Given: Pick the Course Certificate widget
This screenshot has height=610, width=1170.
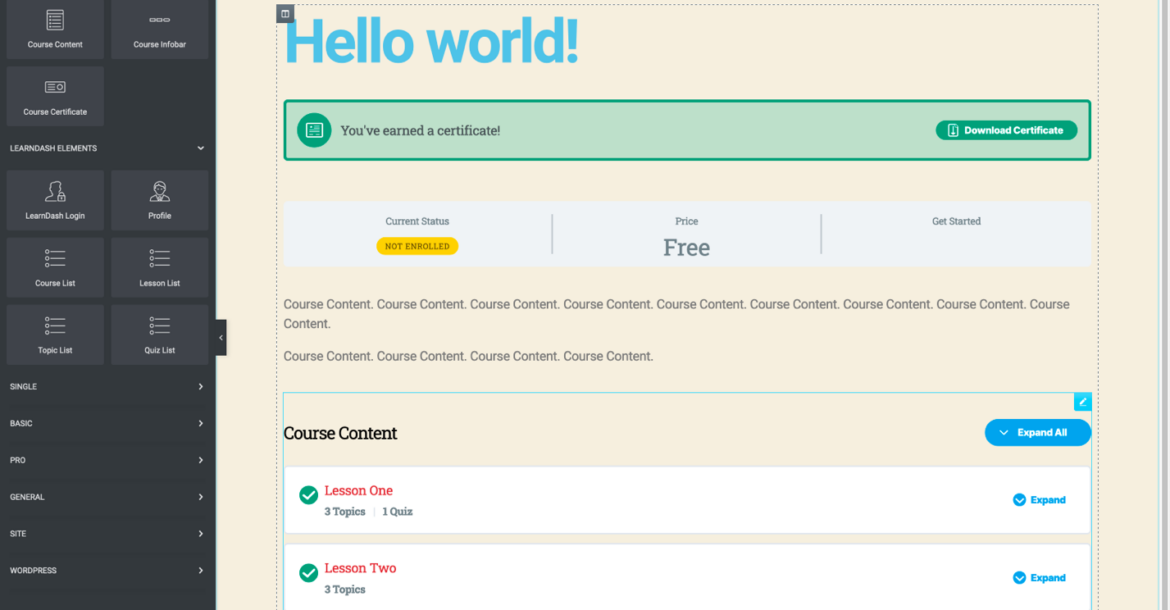Looking at the screenshot, I should click(x=55, y=96).
